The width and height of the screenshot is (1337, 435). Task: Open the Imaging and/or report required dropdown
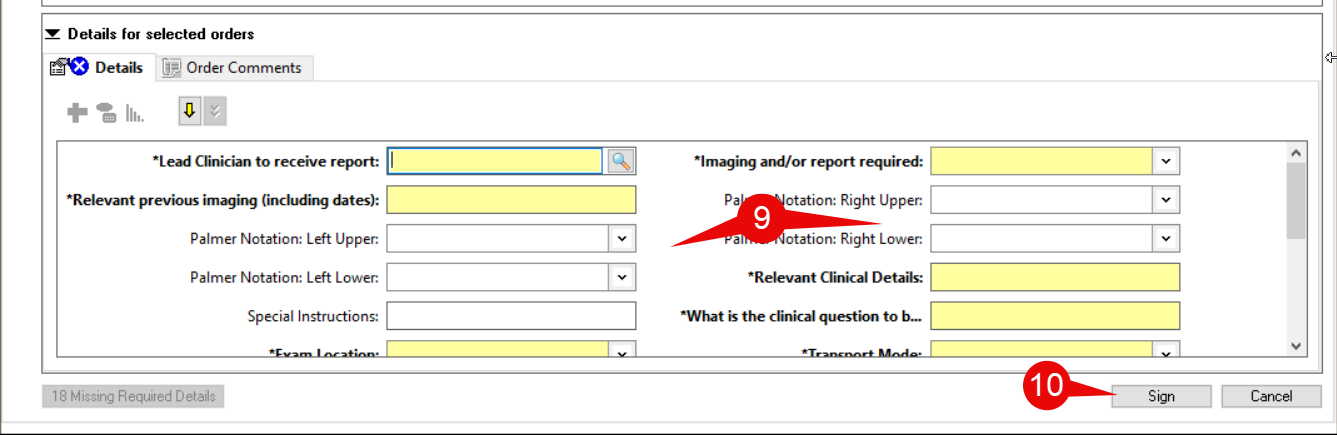[1166, 161]
